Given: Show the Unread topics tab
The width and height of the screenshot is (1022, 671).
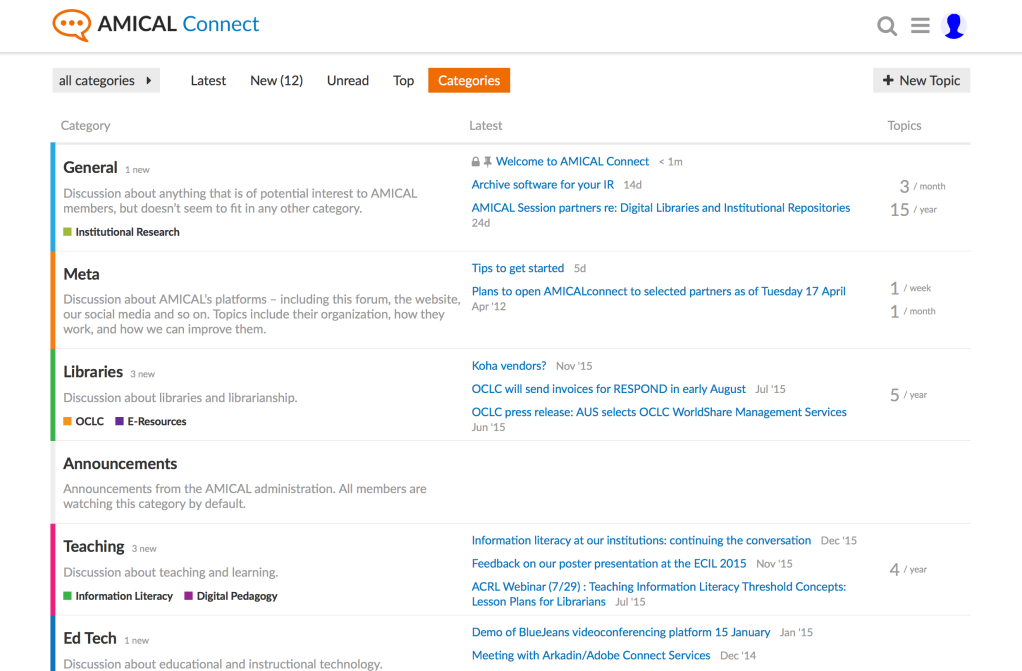Looking at the screenshot, I should (347, 81).
